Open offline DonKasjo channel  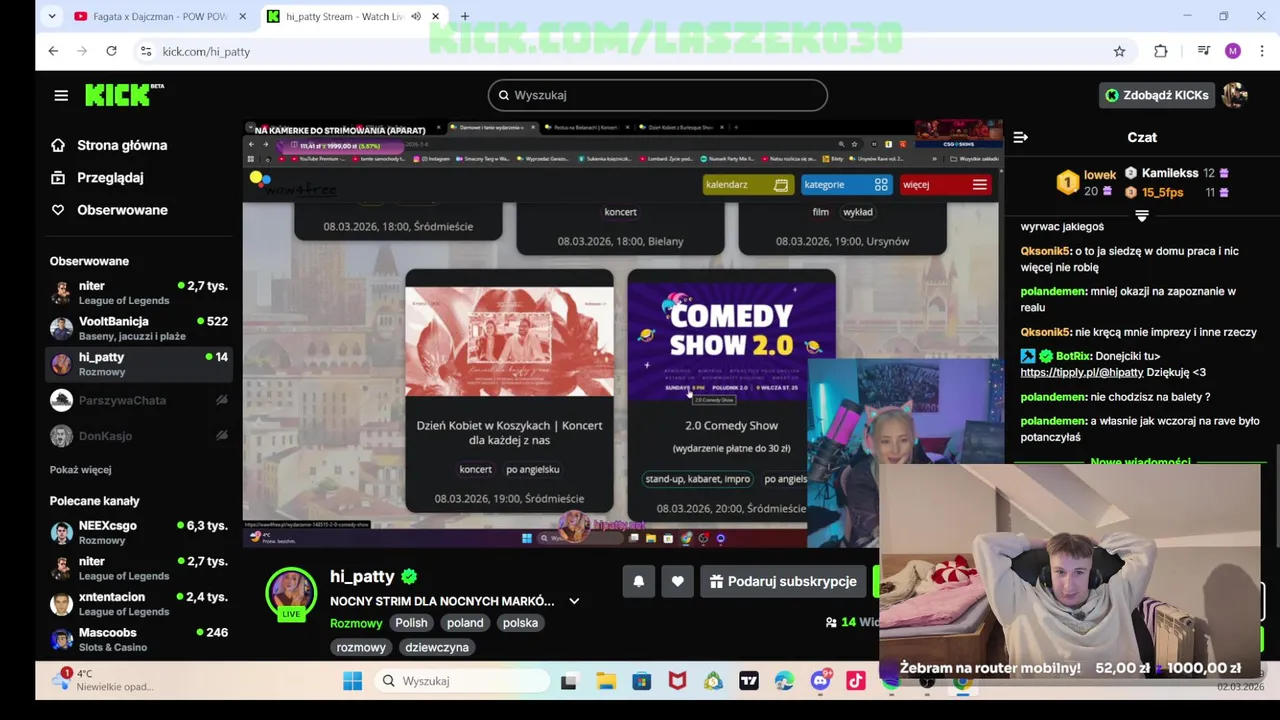pos(139,436)
